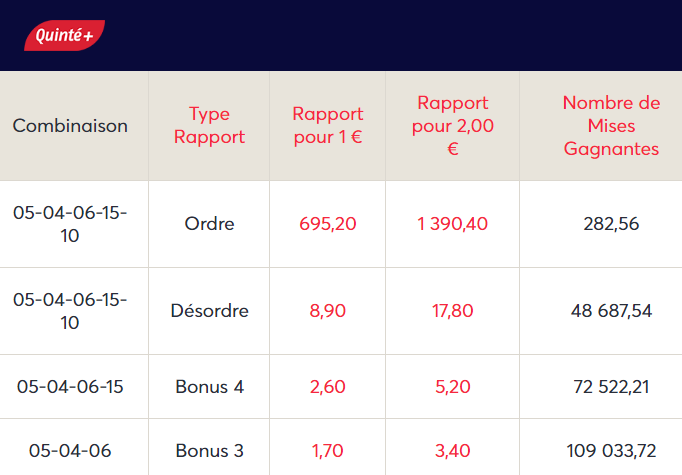Click the Bonus 3 type cell
Viewport: 682px width, 475px height.
coord(210,451)
